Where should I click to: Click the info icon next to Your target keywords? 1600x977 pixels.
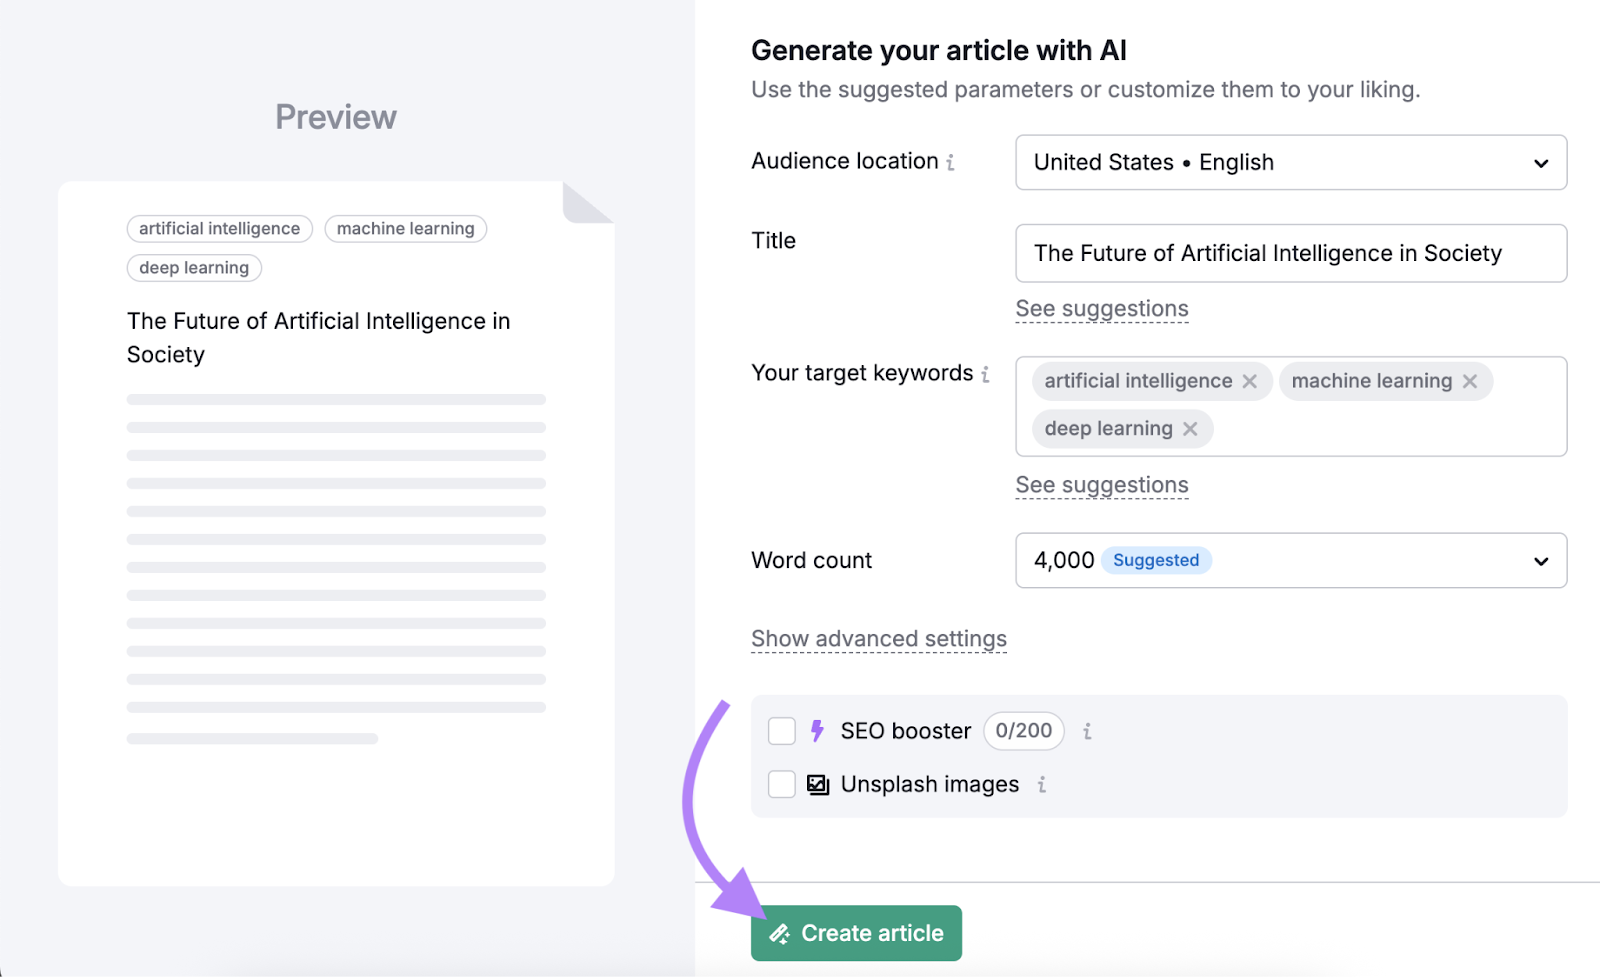(x=986, y=373)
